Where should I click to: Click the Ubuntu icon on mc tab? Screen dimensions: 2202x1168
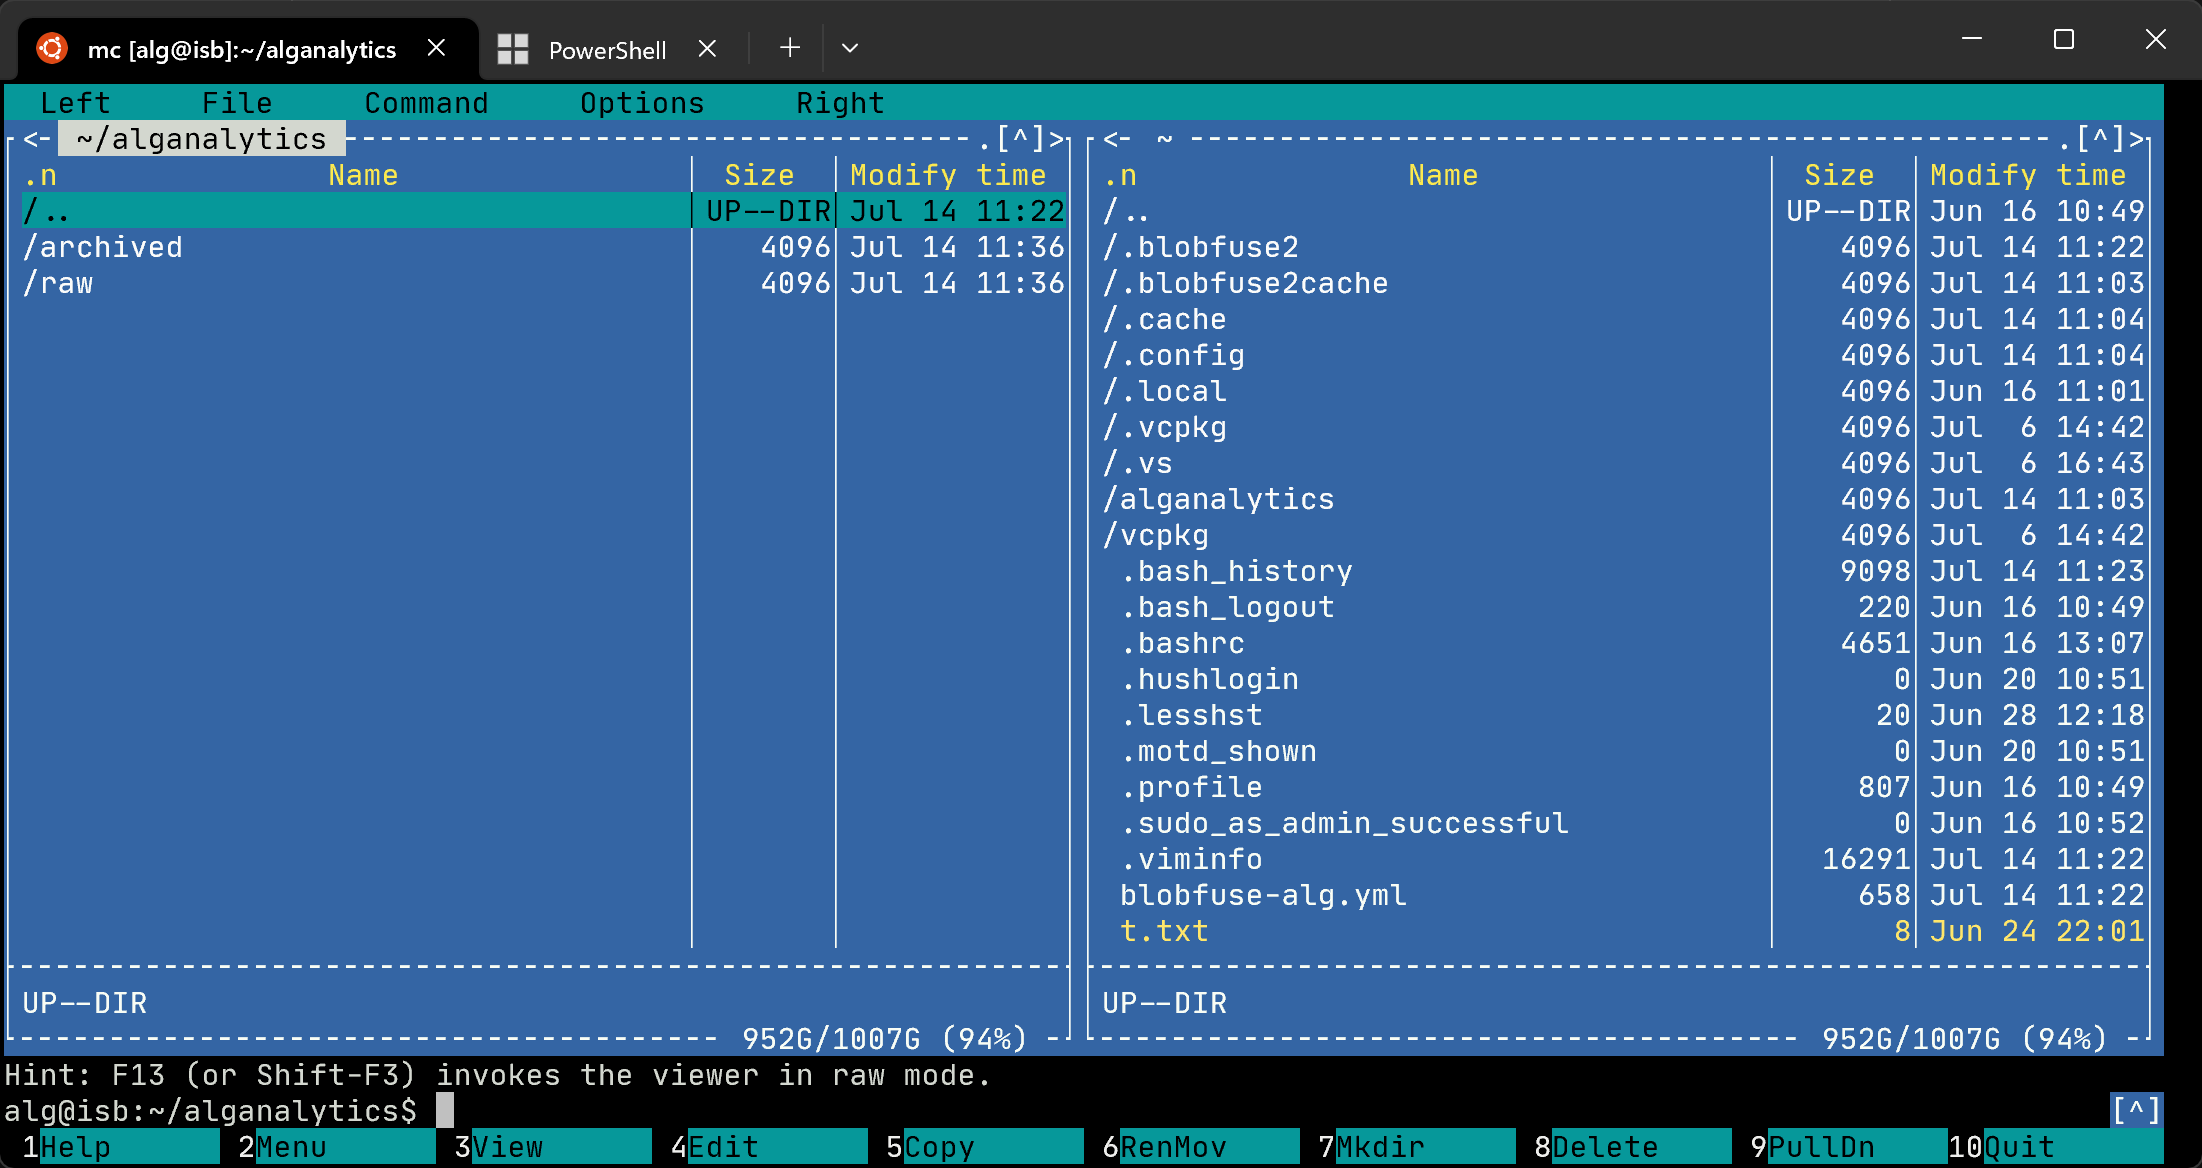click(x=52, y=48)
